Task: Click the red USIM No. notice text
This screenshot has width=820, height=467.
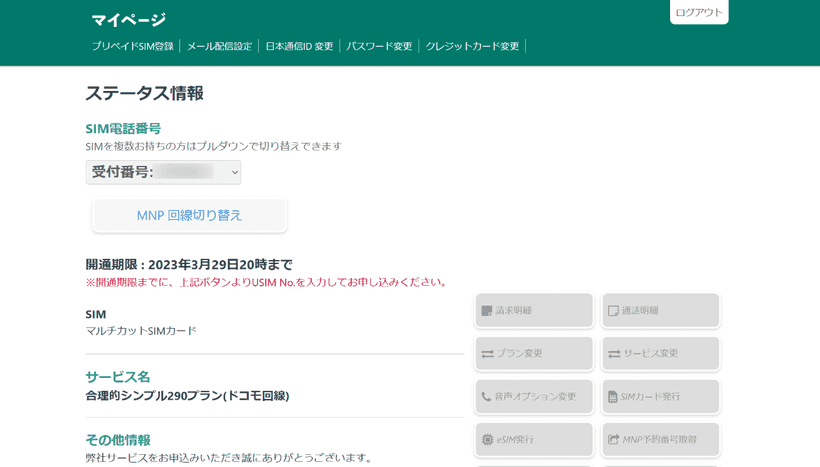Action: (x=267, y=282)
